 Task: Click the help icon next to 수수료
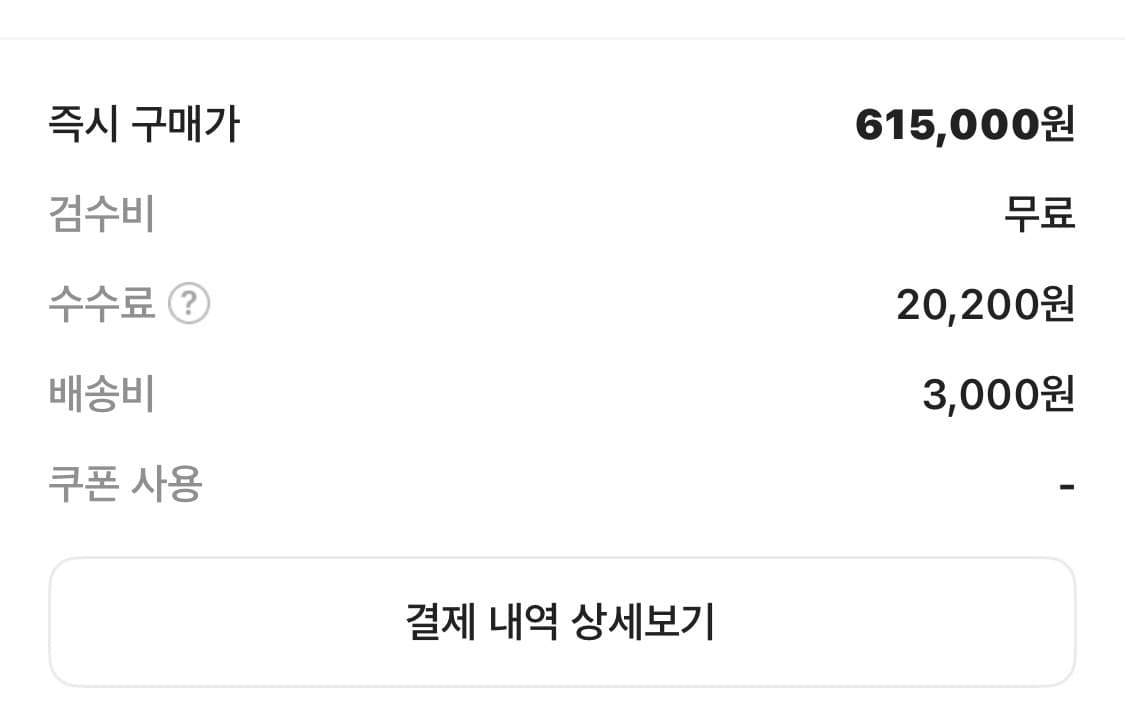tap(189, 304)
